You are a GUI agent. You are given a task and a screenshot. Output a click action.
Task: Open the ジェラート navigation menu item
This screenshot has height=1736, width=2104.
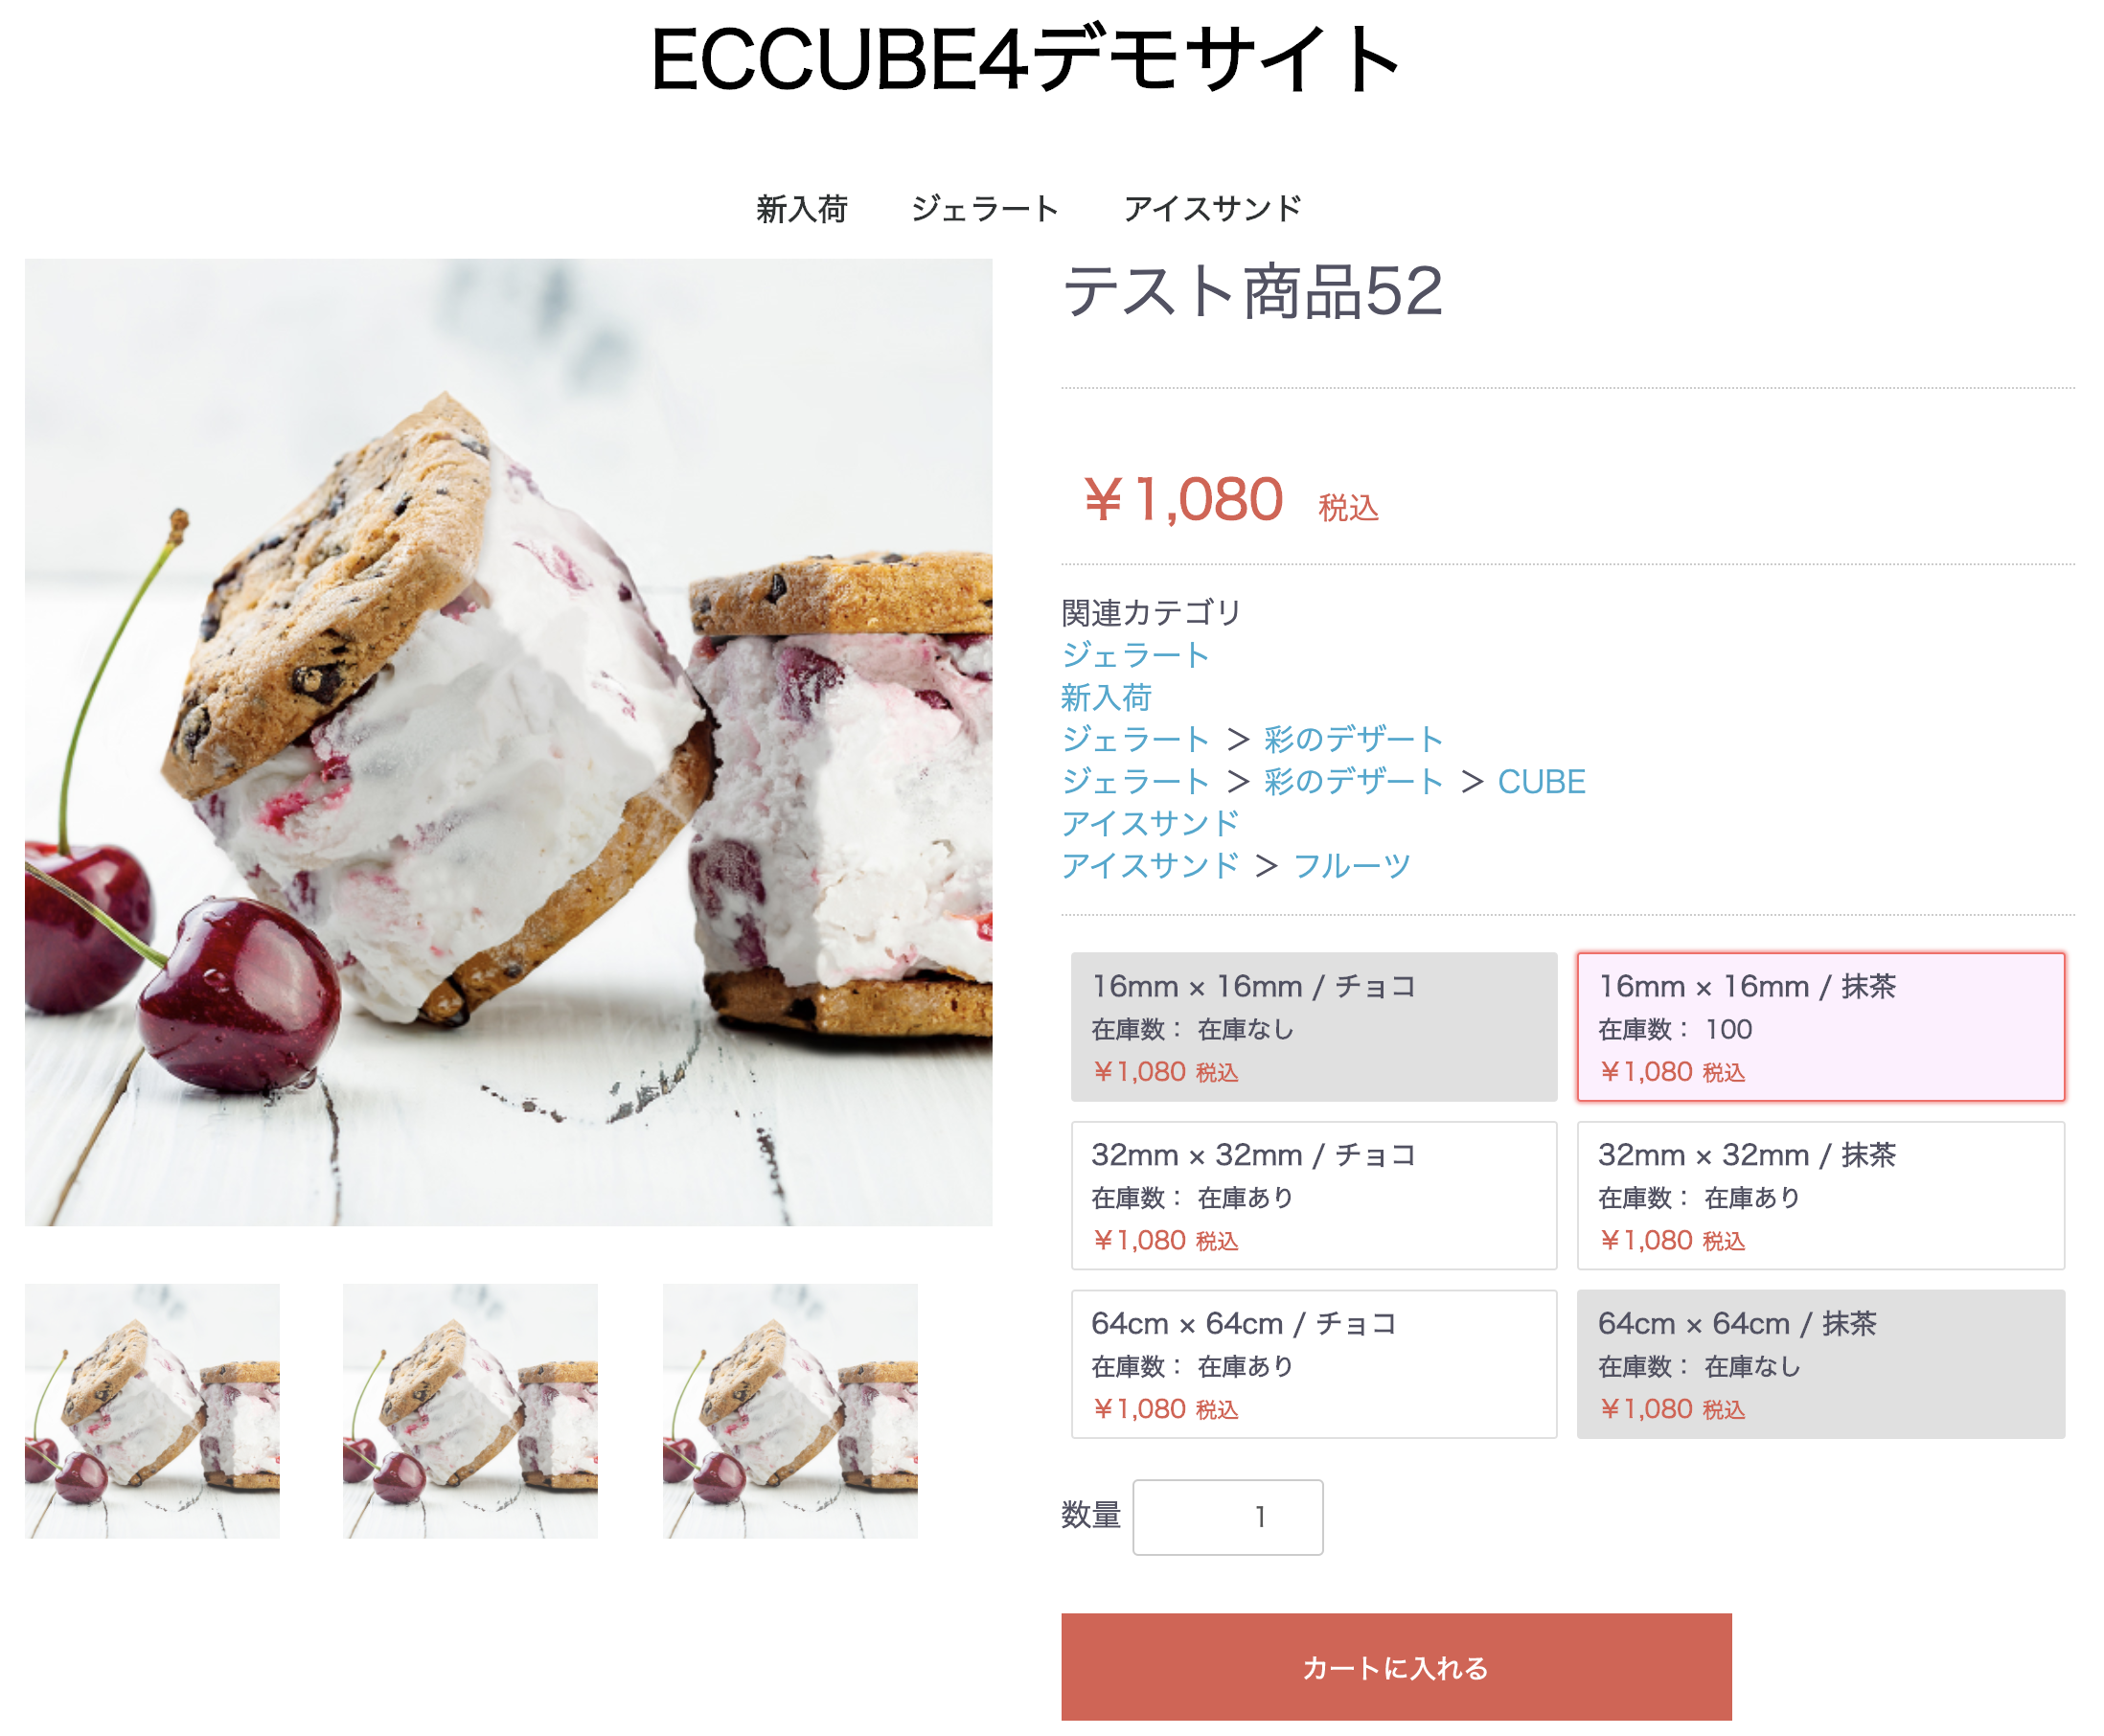(984, 209)
